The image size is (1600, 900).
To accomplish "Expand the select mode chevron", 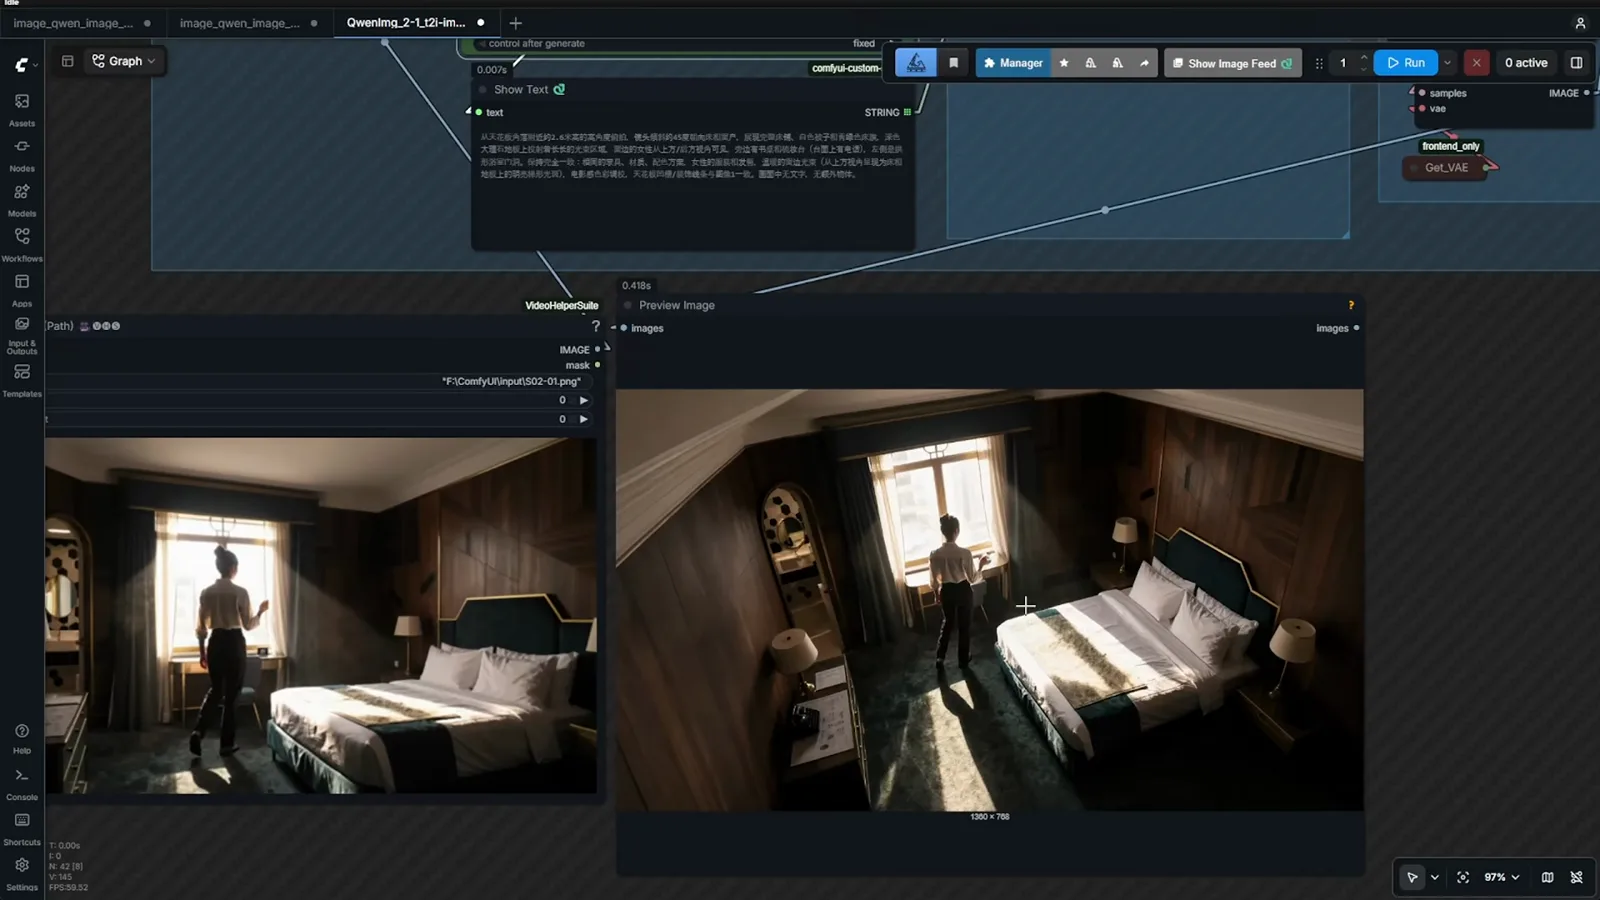I will (1435, 877).
